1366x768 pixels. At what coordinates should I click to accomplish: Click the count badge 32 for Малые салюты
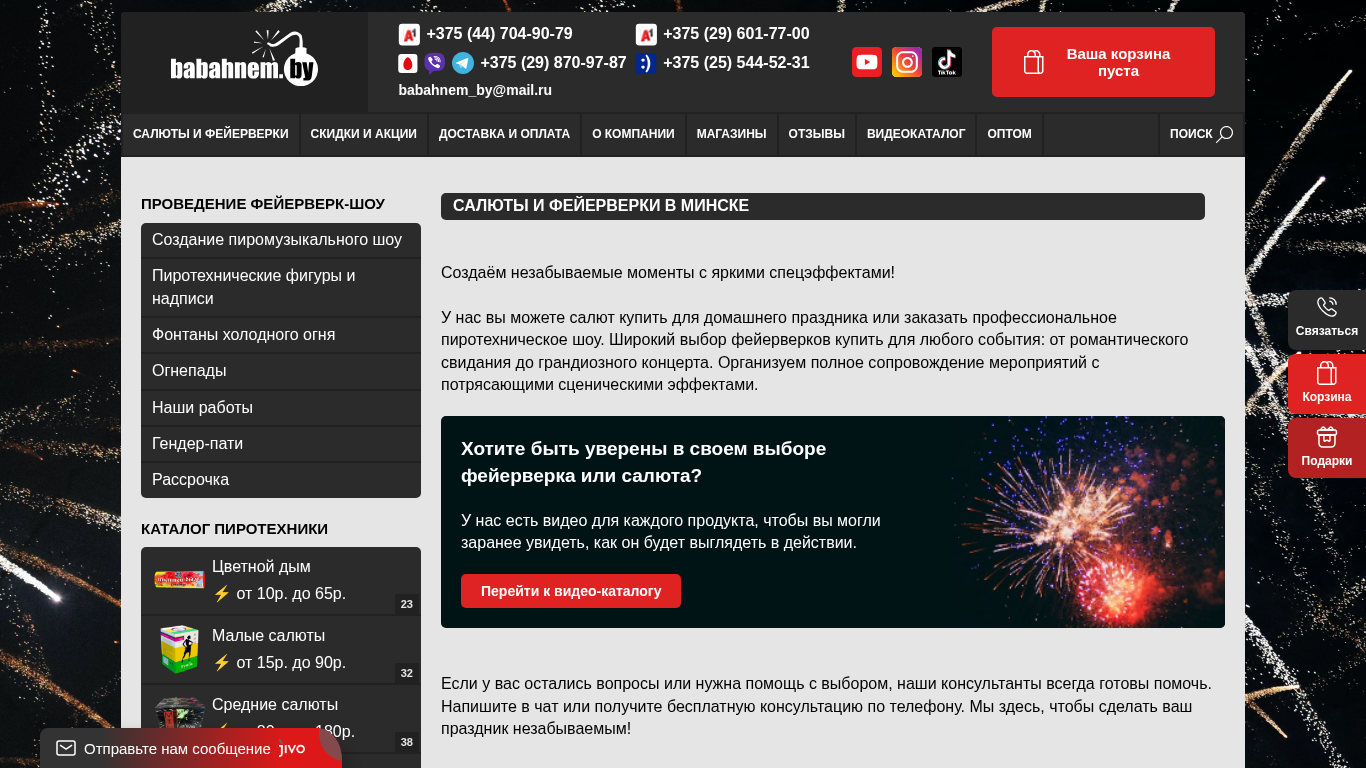coord(406,673)
